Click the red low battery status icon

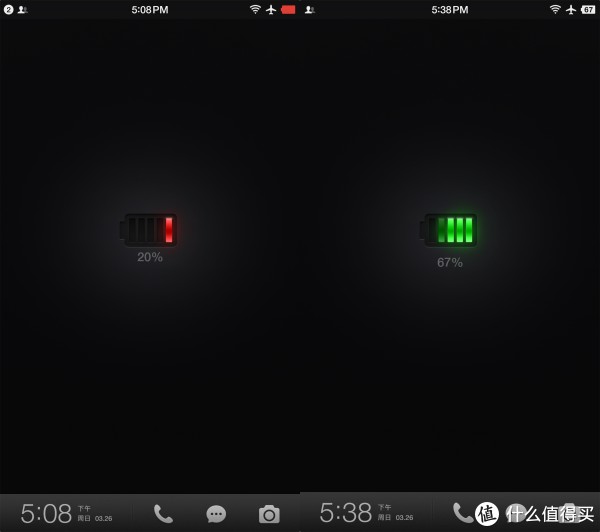[288, 10]
